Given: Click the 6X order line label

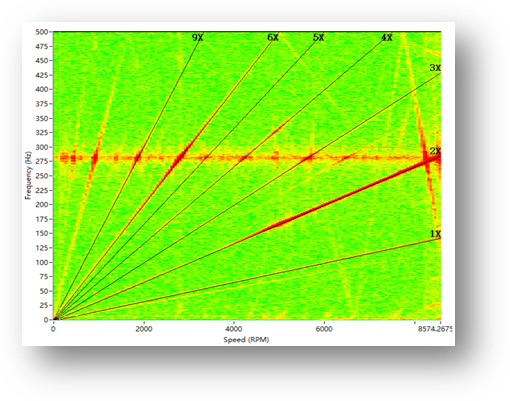Looking at the screenshot, I should click(273, 38).
